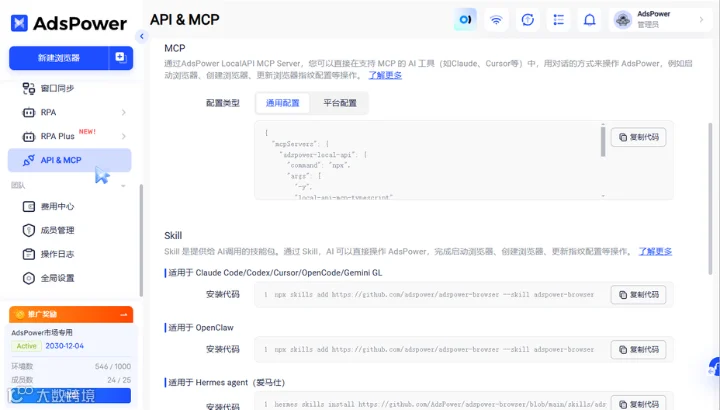Click the AdsPower user avatar
720x410 pixels.
pos(623,20)
